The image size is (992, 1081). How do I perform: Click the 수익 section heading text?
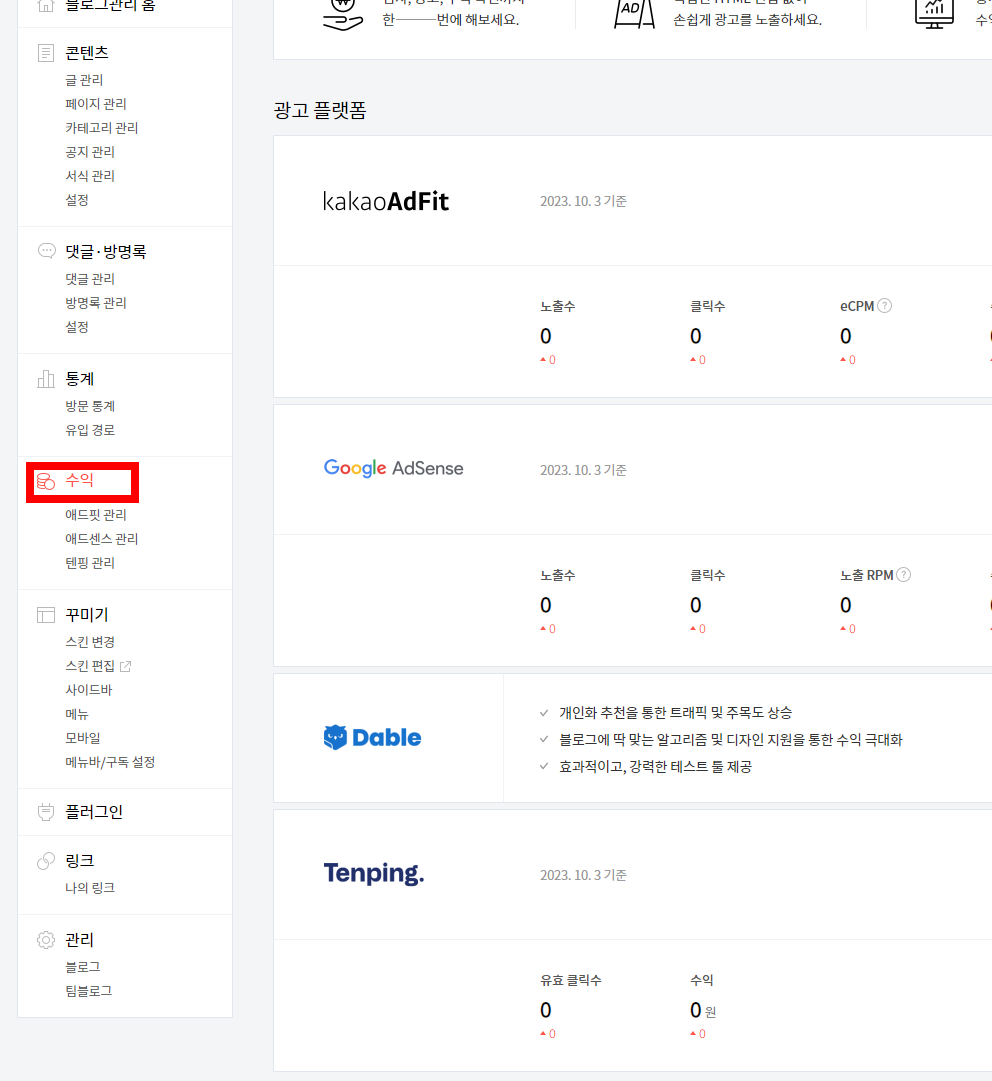pyautogui.click(x=79, y=481)
